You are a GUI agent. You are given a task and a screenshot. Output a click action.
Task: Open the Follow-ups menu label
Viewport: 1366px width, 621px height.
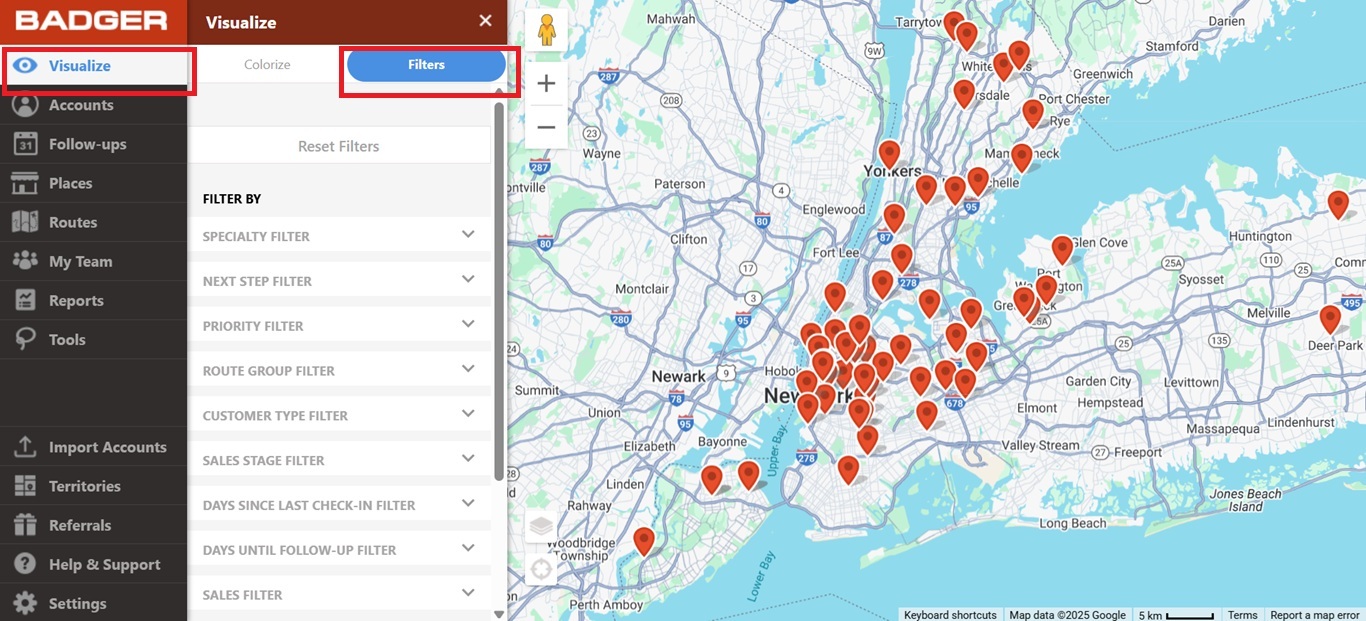pyautogui.click(x=88, y=144)
